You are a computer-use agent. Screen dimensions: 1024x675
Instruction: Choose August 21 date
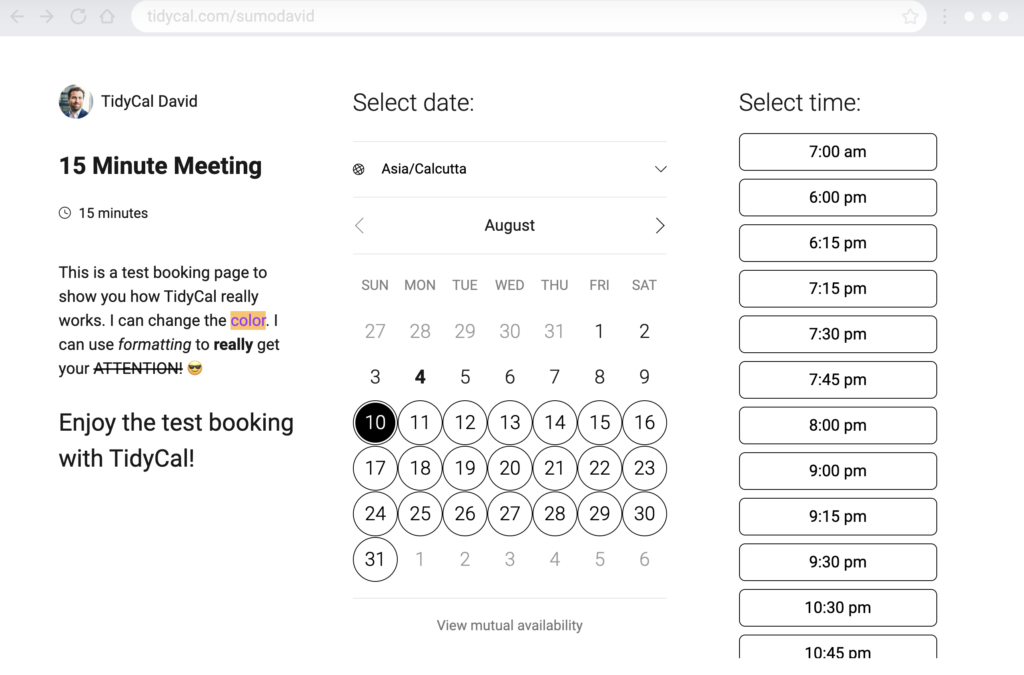click(554, 468)
